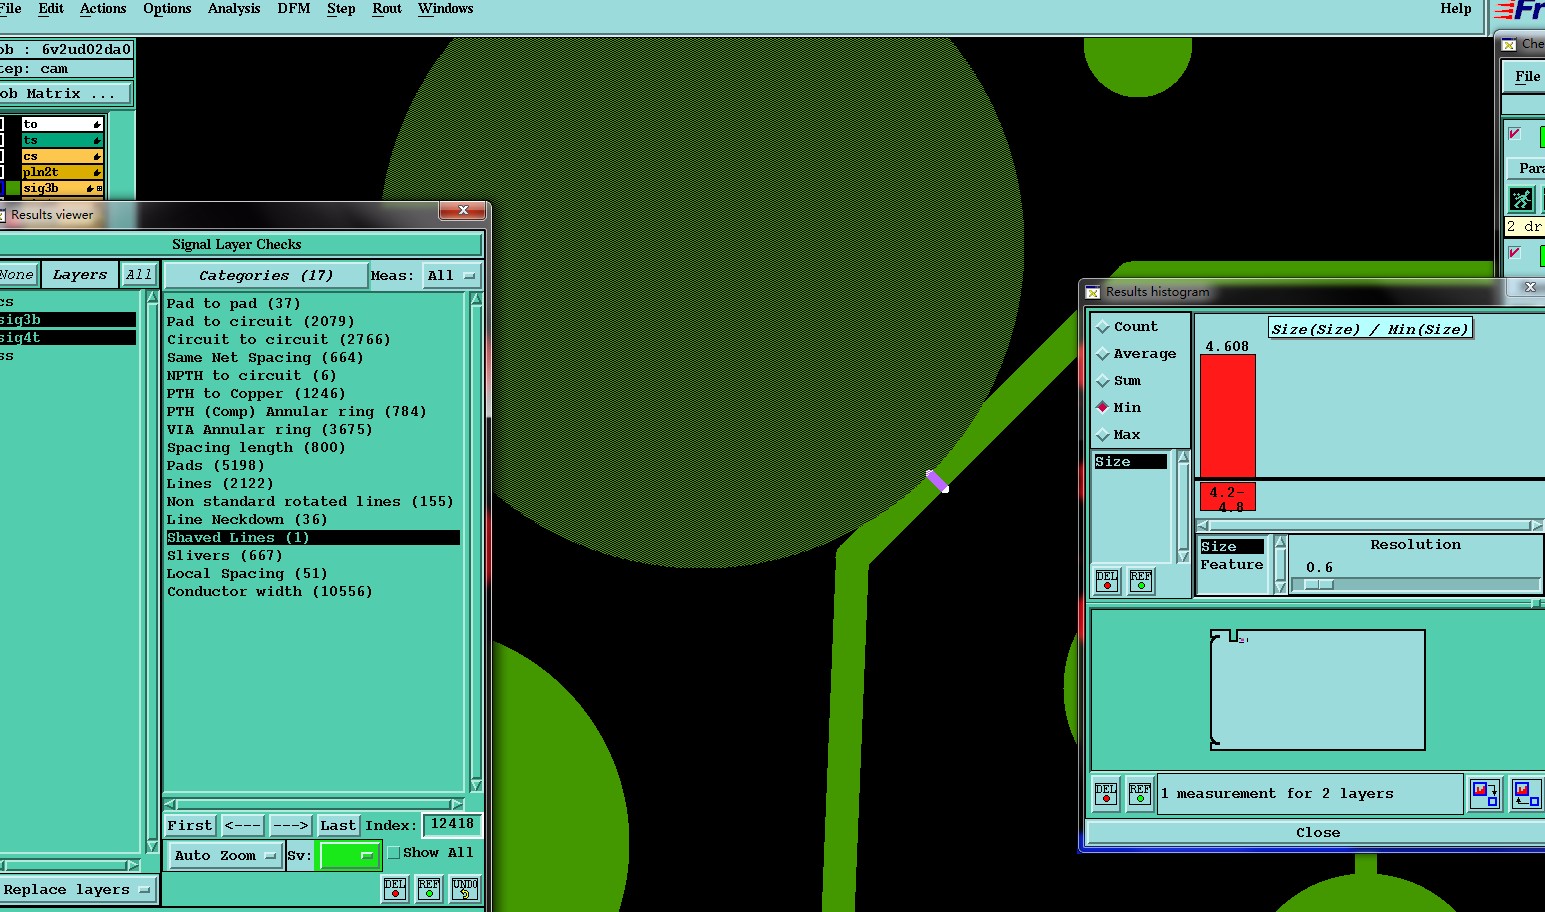Click DEL icon at bottom of Results viewer
1545x912 pixels.
(x=395, y=888)
